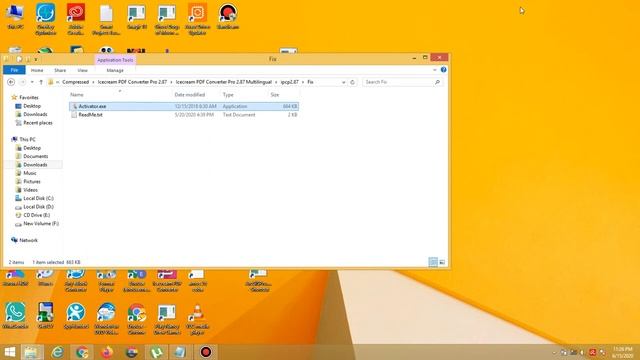
Task: Open the chevron after ipcp2.87 breadcrumb
Action: (x=303, y=82)
